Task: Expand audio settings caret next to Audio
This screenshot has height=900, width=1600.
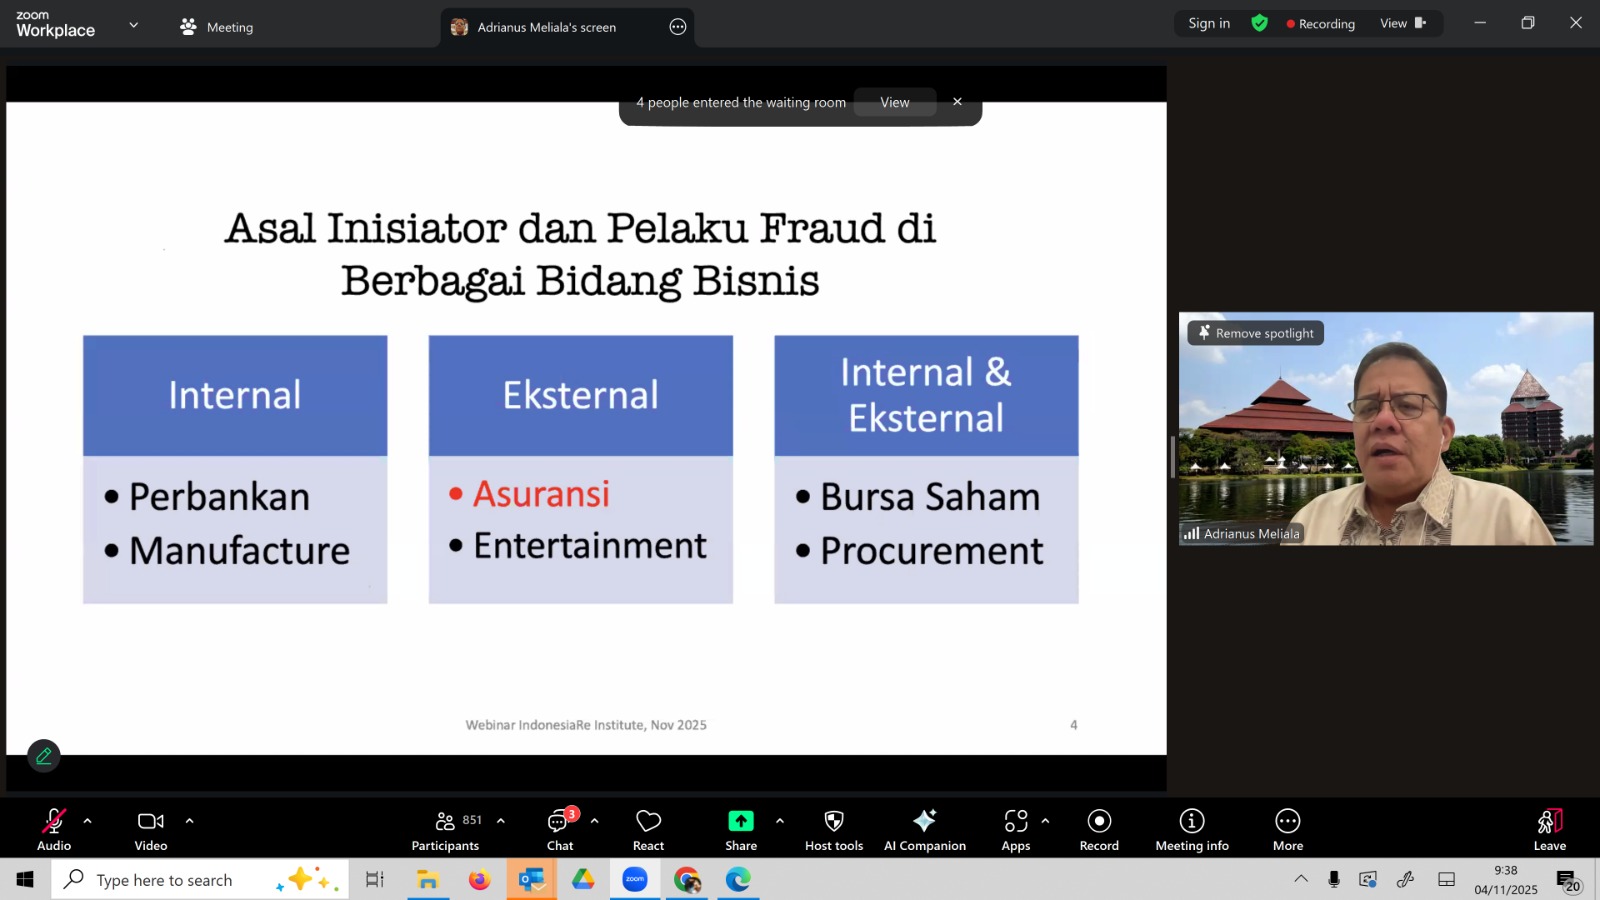Action: pyautogui.click(x=88, y=821)
